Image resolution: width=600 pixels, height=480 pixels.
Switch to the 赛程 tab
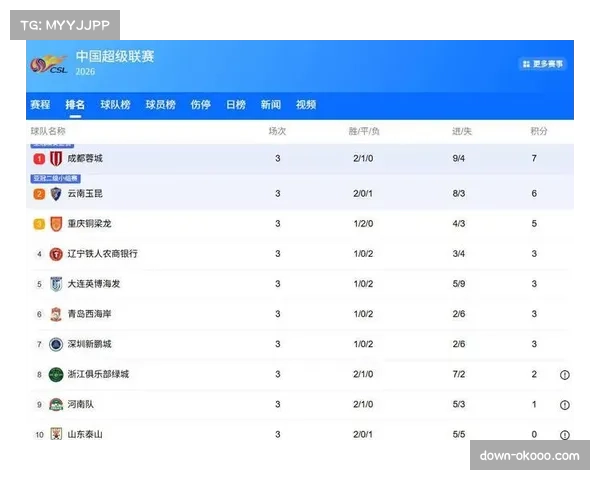40,104
